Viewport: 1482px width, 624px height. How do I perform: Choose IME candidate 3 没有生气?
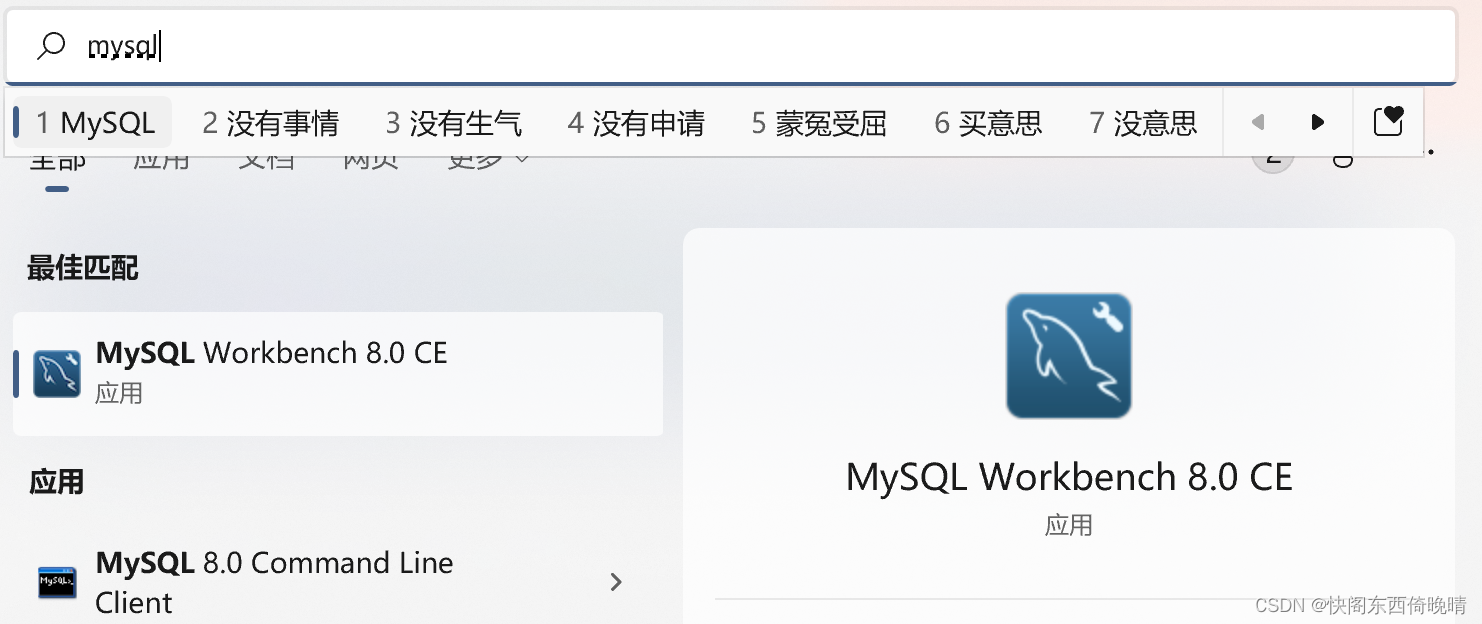click(453, 123)
